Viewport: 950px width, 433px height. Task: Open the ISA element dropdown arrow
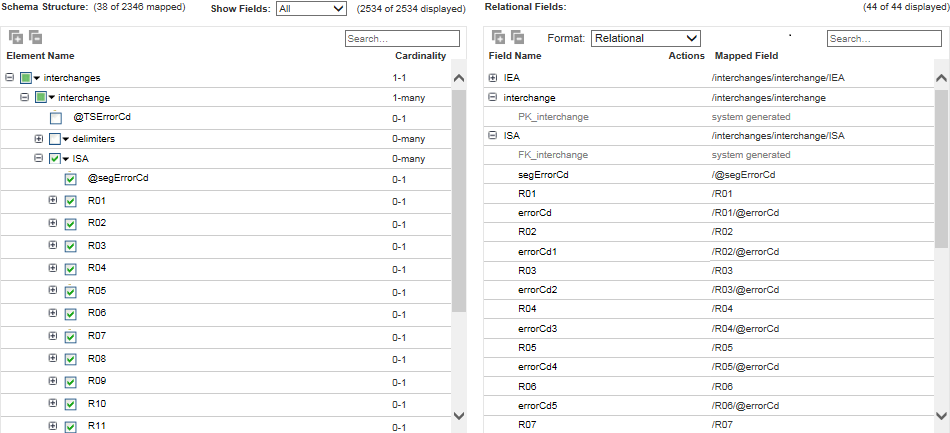[66, 159]
